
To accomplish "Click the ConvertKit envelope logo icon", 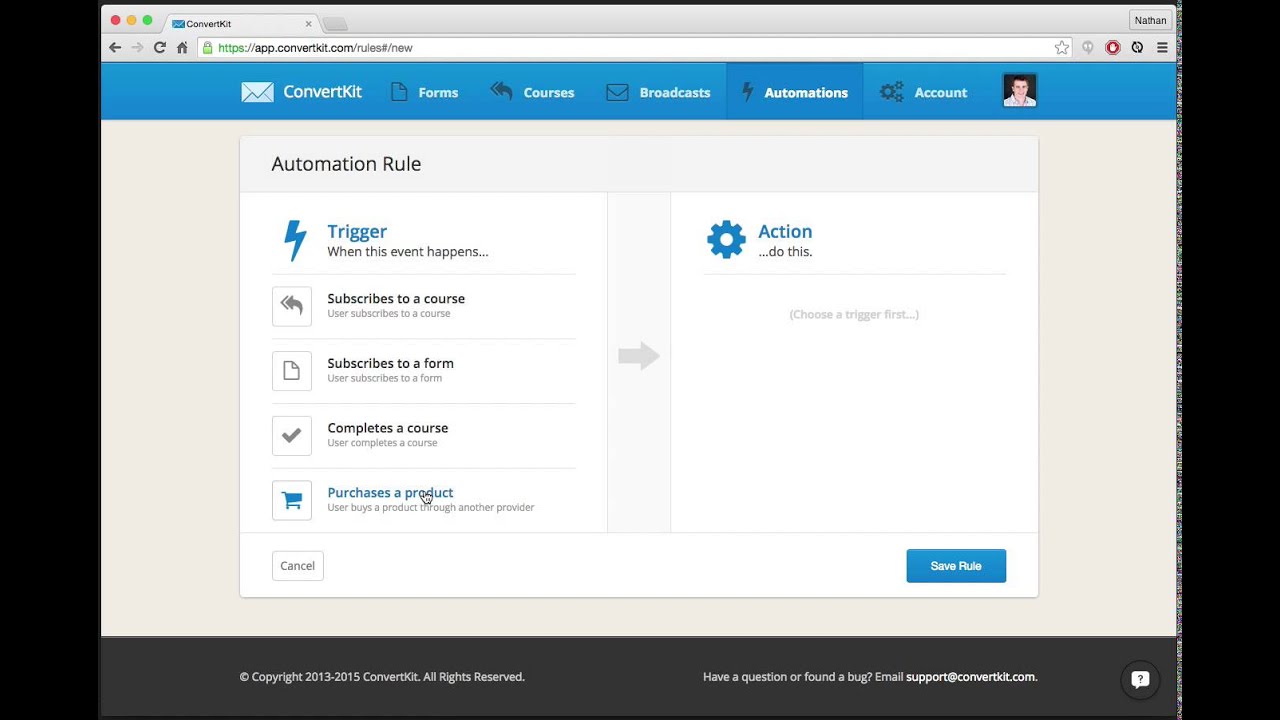I will (x=257, y=92).
